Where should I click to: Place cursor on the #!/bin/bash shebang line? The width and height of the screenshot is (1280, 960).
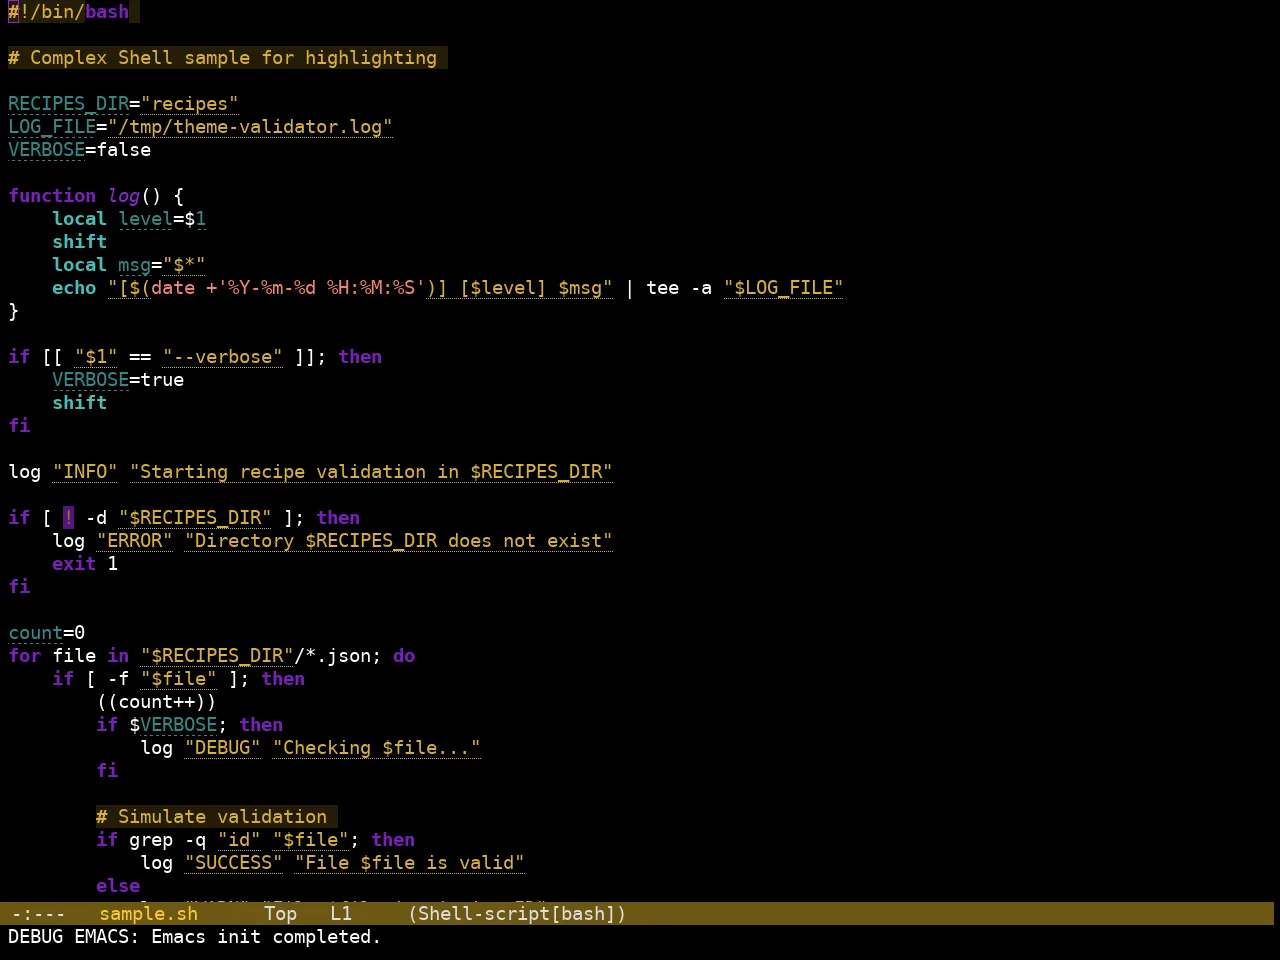(69, 12)
